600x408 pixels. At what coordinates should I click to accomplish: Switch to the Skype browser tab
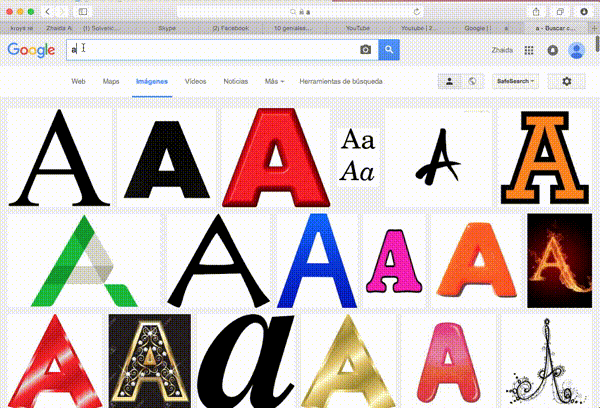click(x=167, y=28)
